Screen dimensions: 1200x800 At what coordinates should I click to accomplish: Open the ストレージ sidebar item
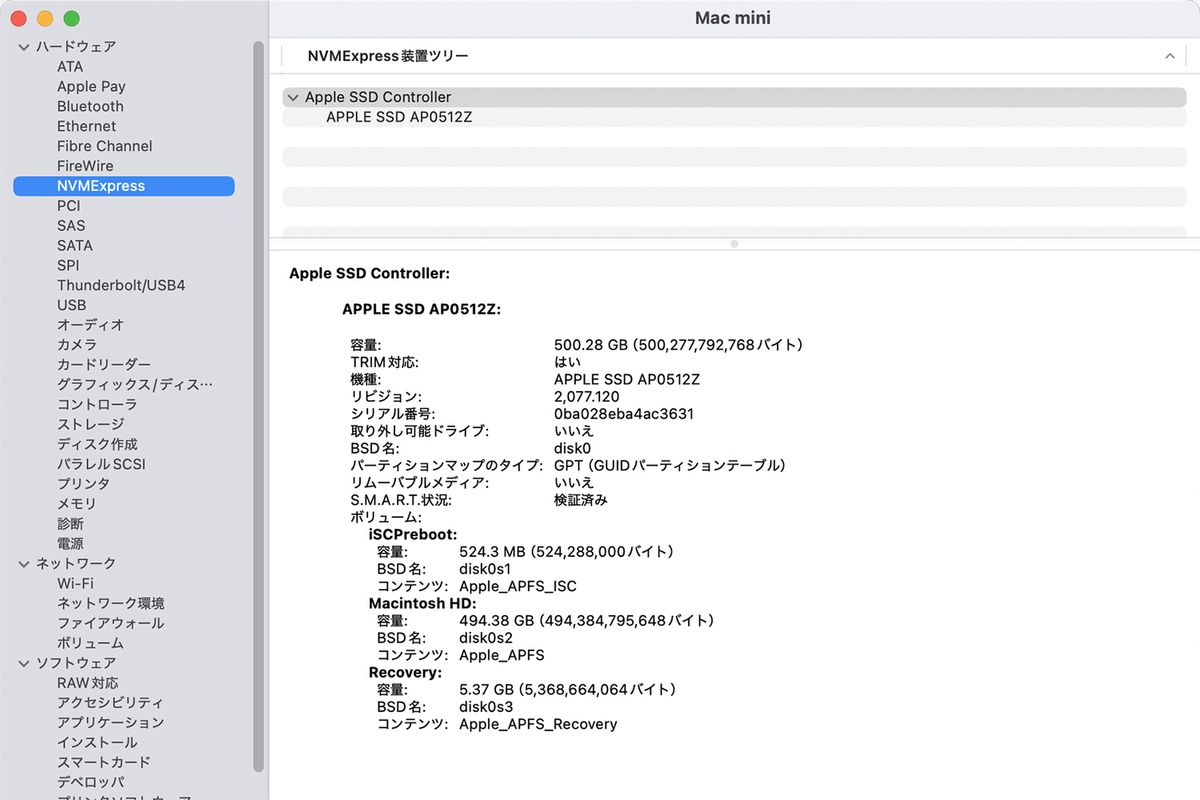pyautogui.click(x=90, y=424)
